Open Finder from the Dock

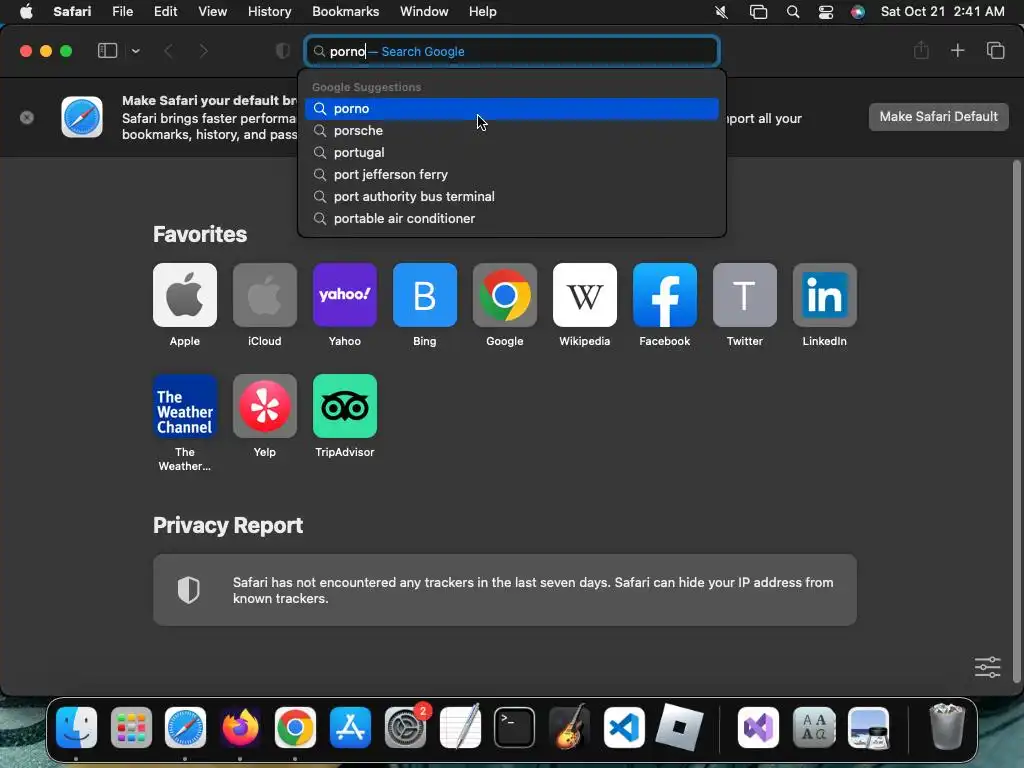(x=76, y=727)
